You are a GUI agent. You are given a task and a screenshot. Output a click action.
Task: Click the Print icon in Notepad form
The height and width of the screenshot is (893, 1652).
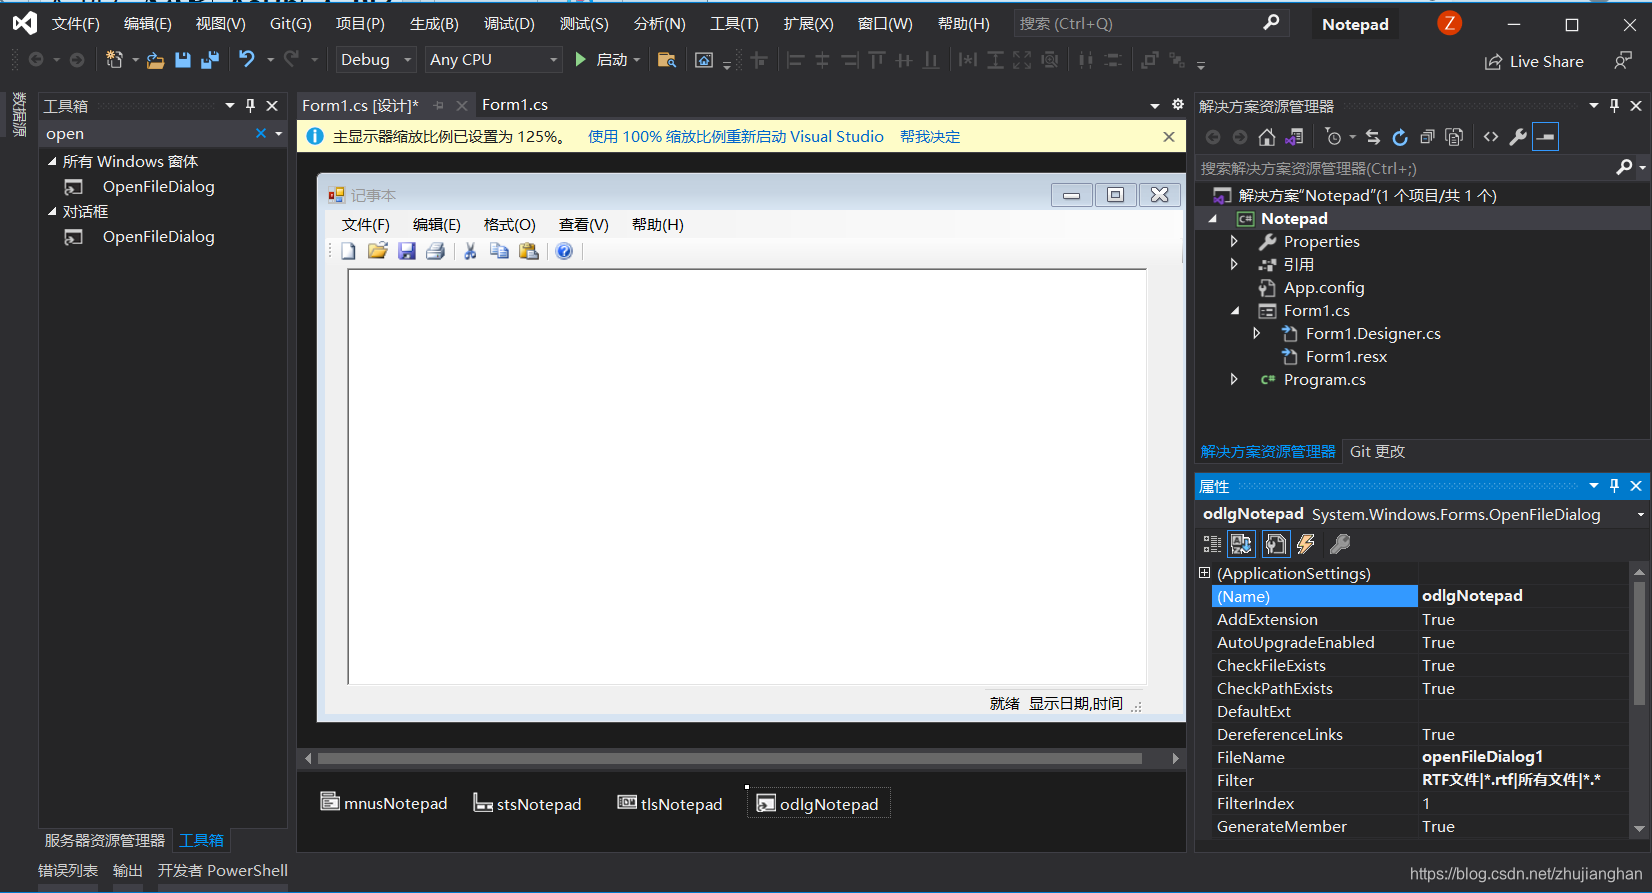(x=435, y=251)
